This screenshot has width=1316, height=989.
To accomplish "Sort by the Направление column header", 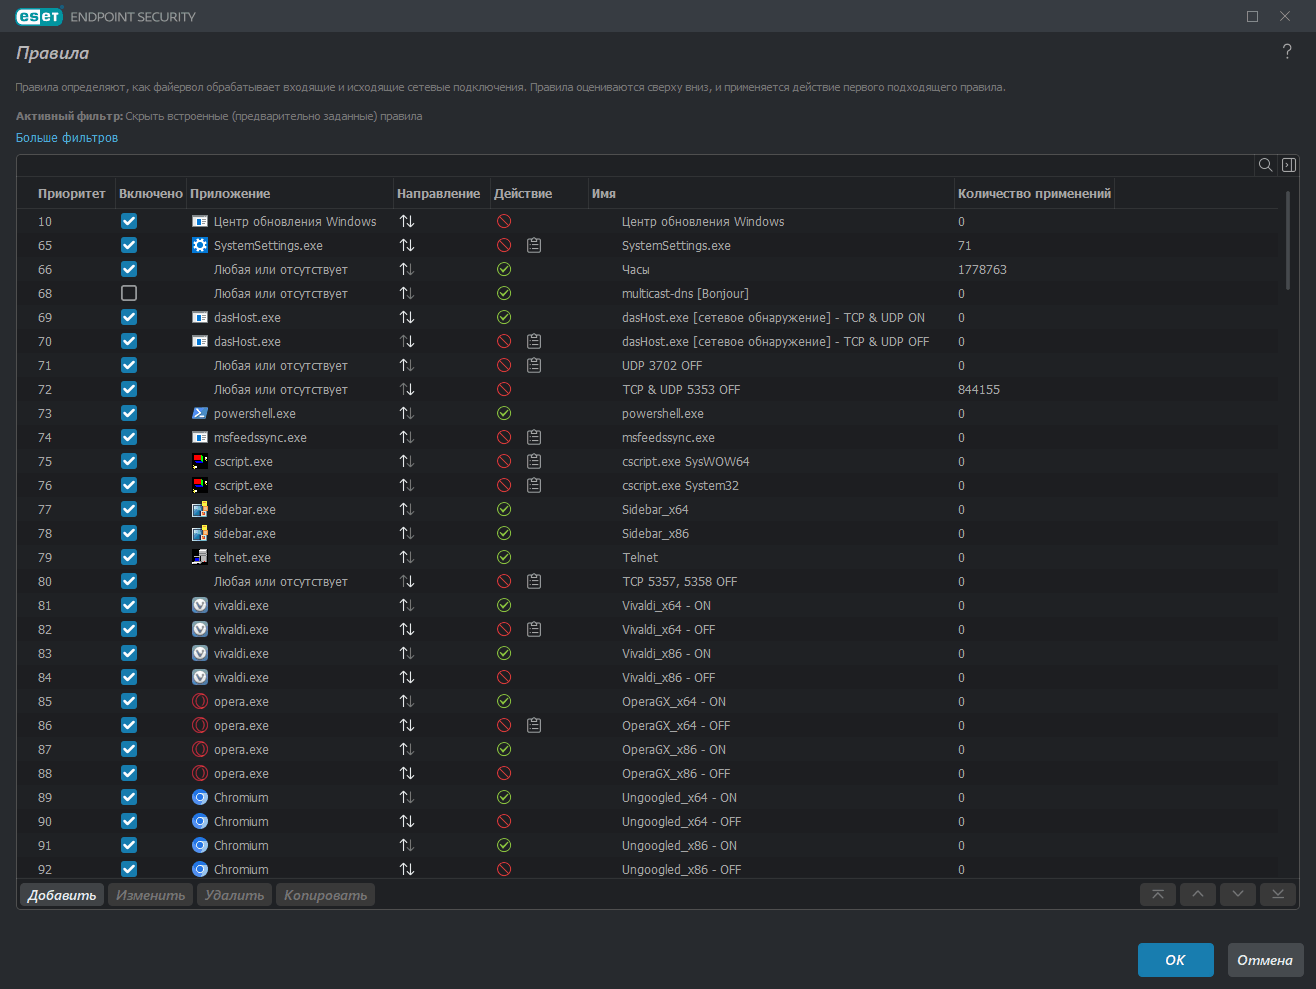I will pyautogui.click(x=438, y=193).
